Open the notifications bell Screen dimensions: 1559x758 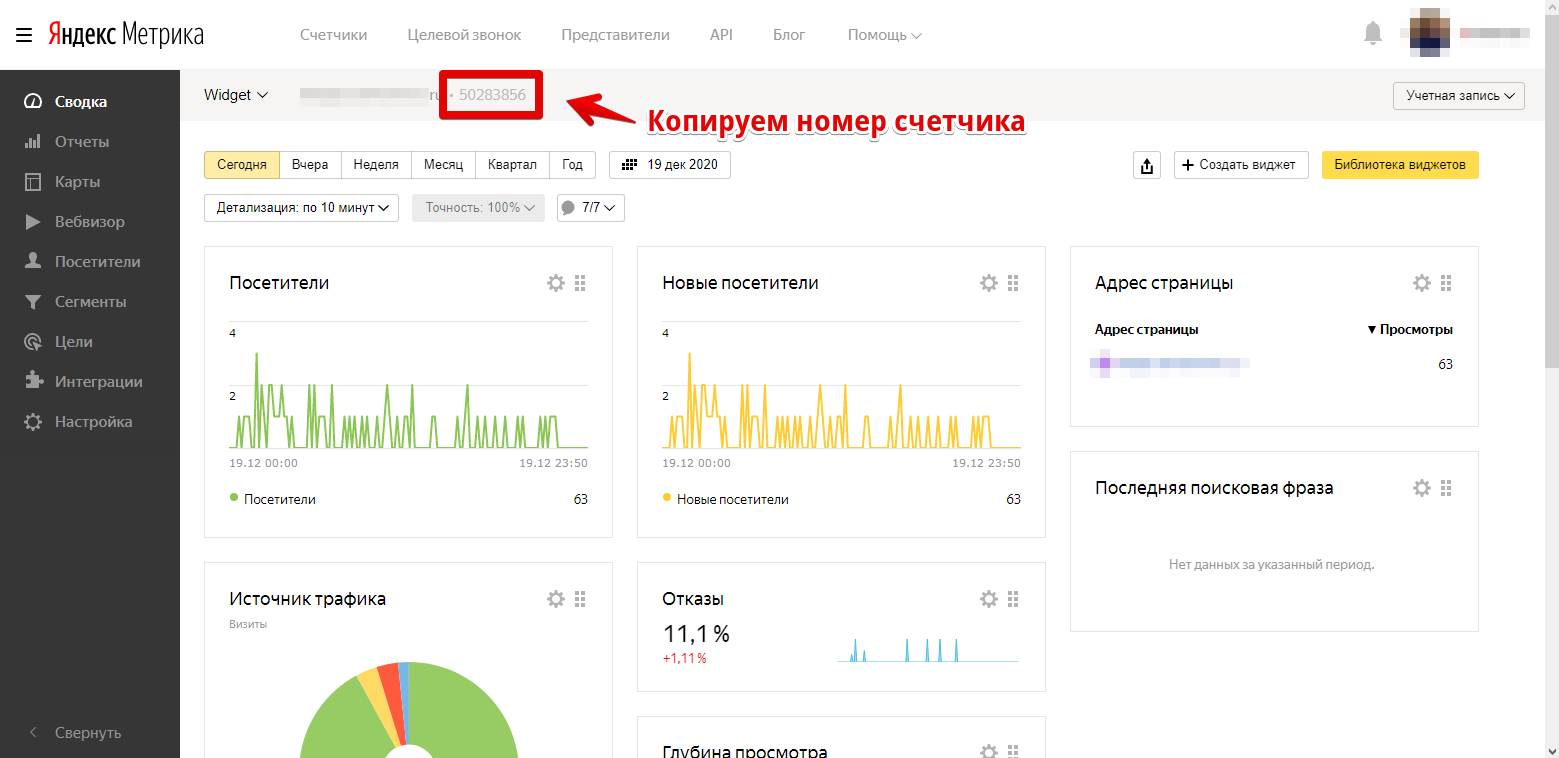click(x=1373, y=34)
